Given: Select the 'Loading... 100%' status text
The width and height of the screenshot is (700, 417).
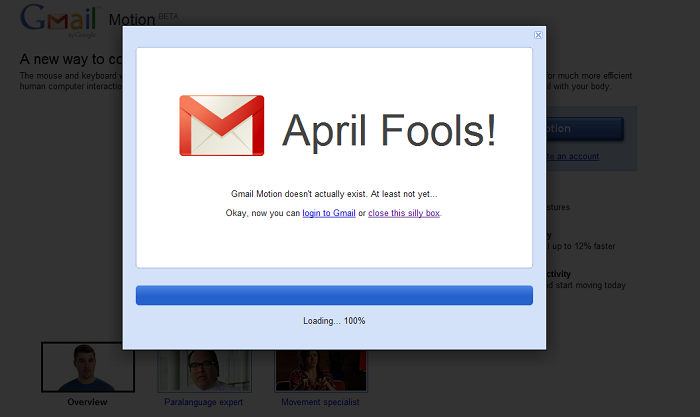Looking at the screenshot, I should tap(334, 321).
